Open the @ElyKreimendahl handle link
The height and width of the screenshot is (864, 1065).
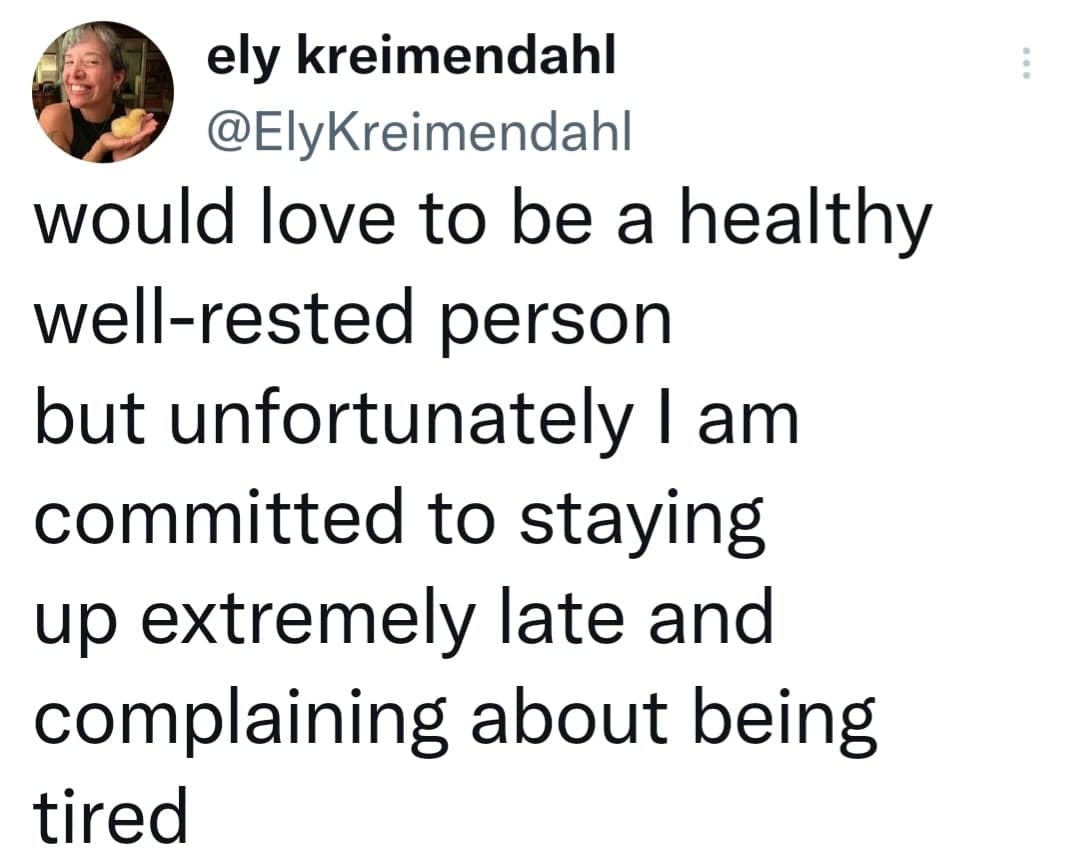[x=419, y=131]
